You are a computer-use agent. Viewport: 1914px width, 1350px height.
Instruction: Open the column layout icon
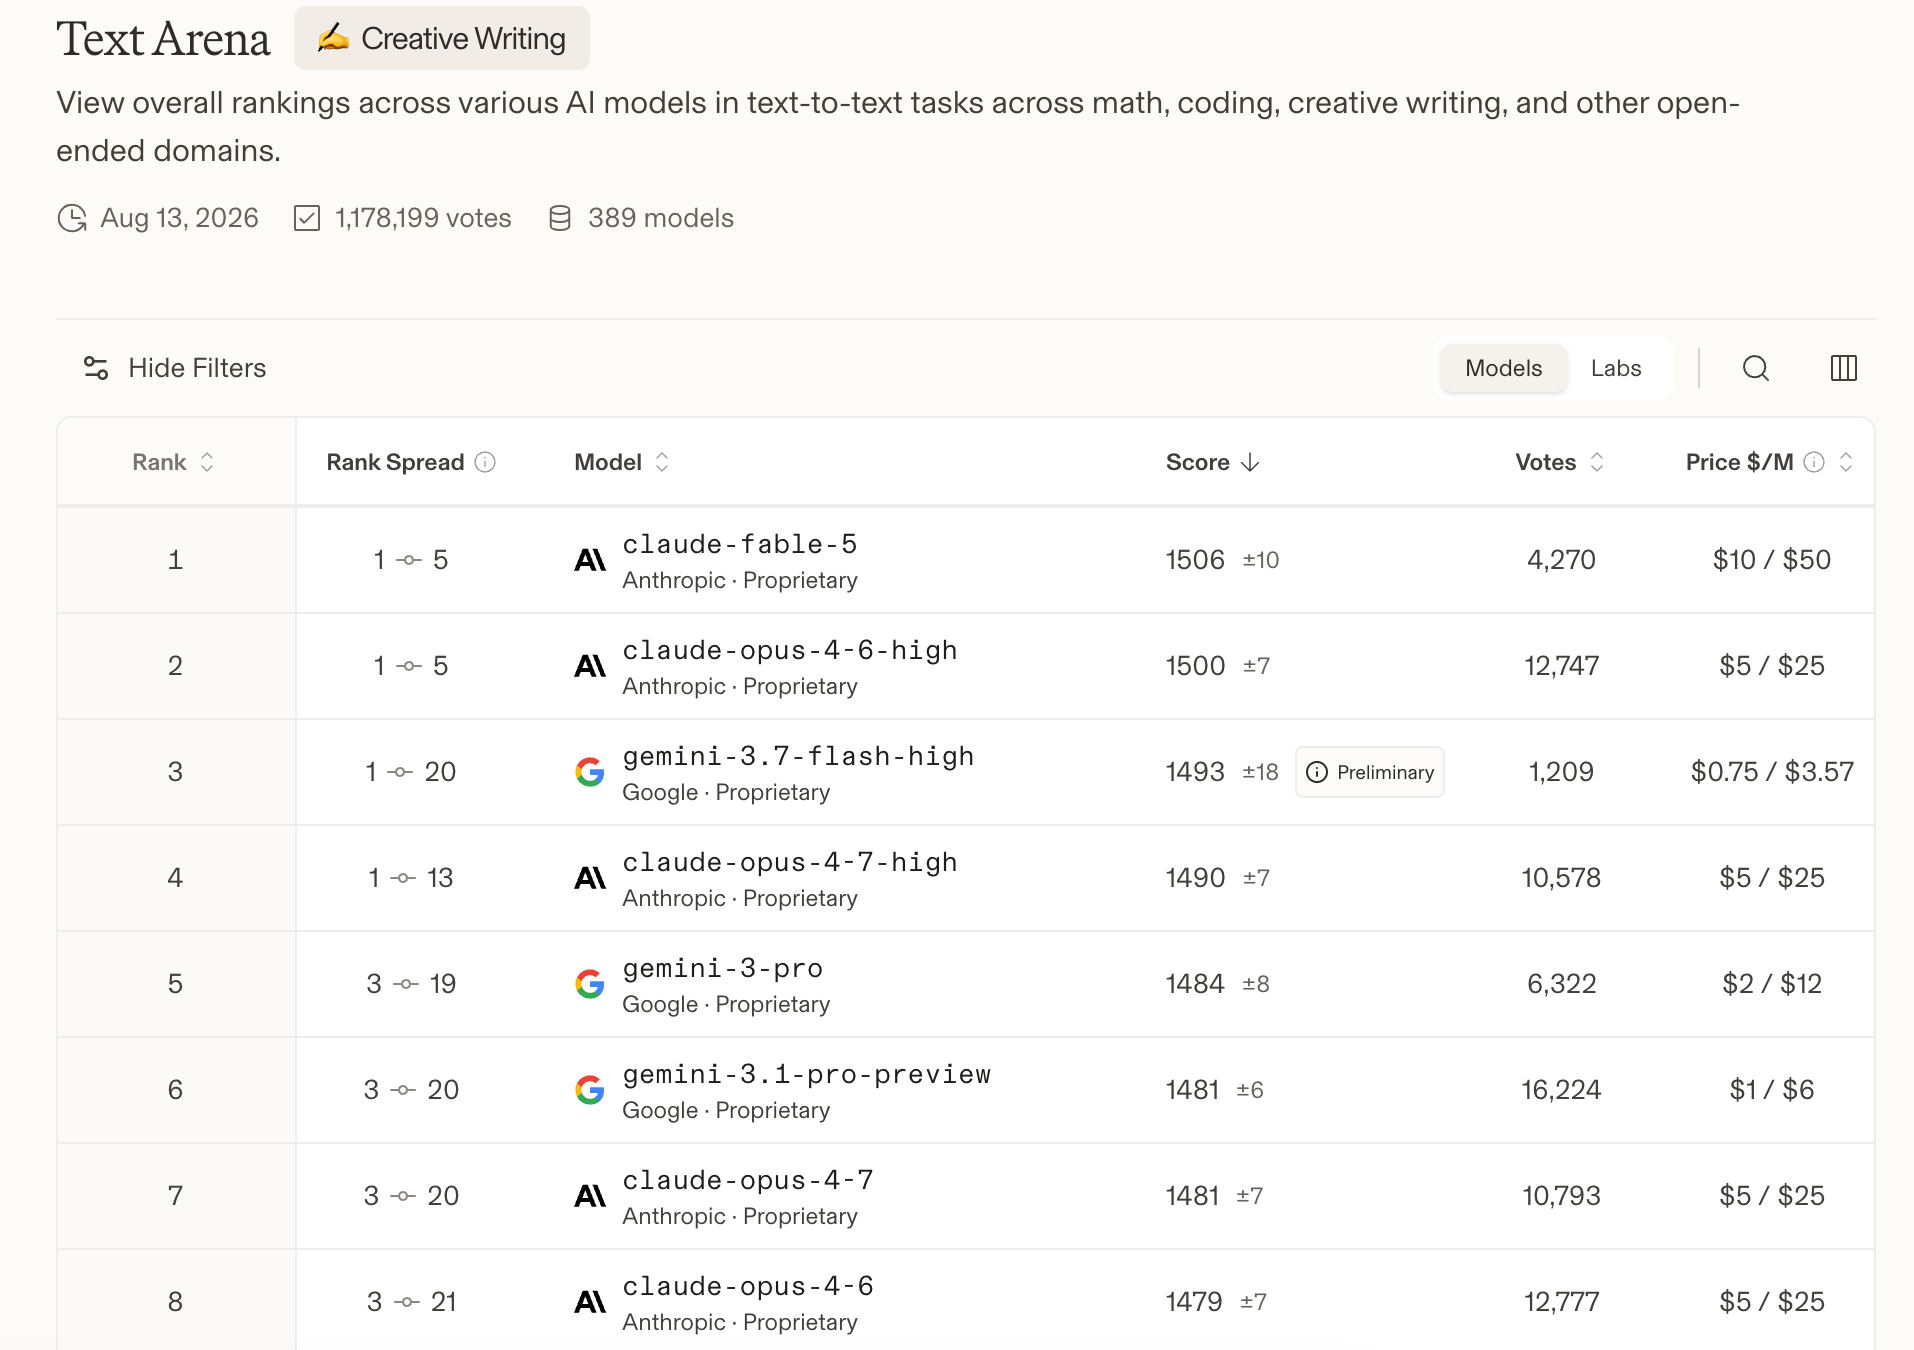1843,368
